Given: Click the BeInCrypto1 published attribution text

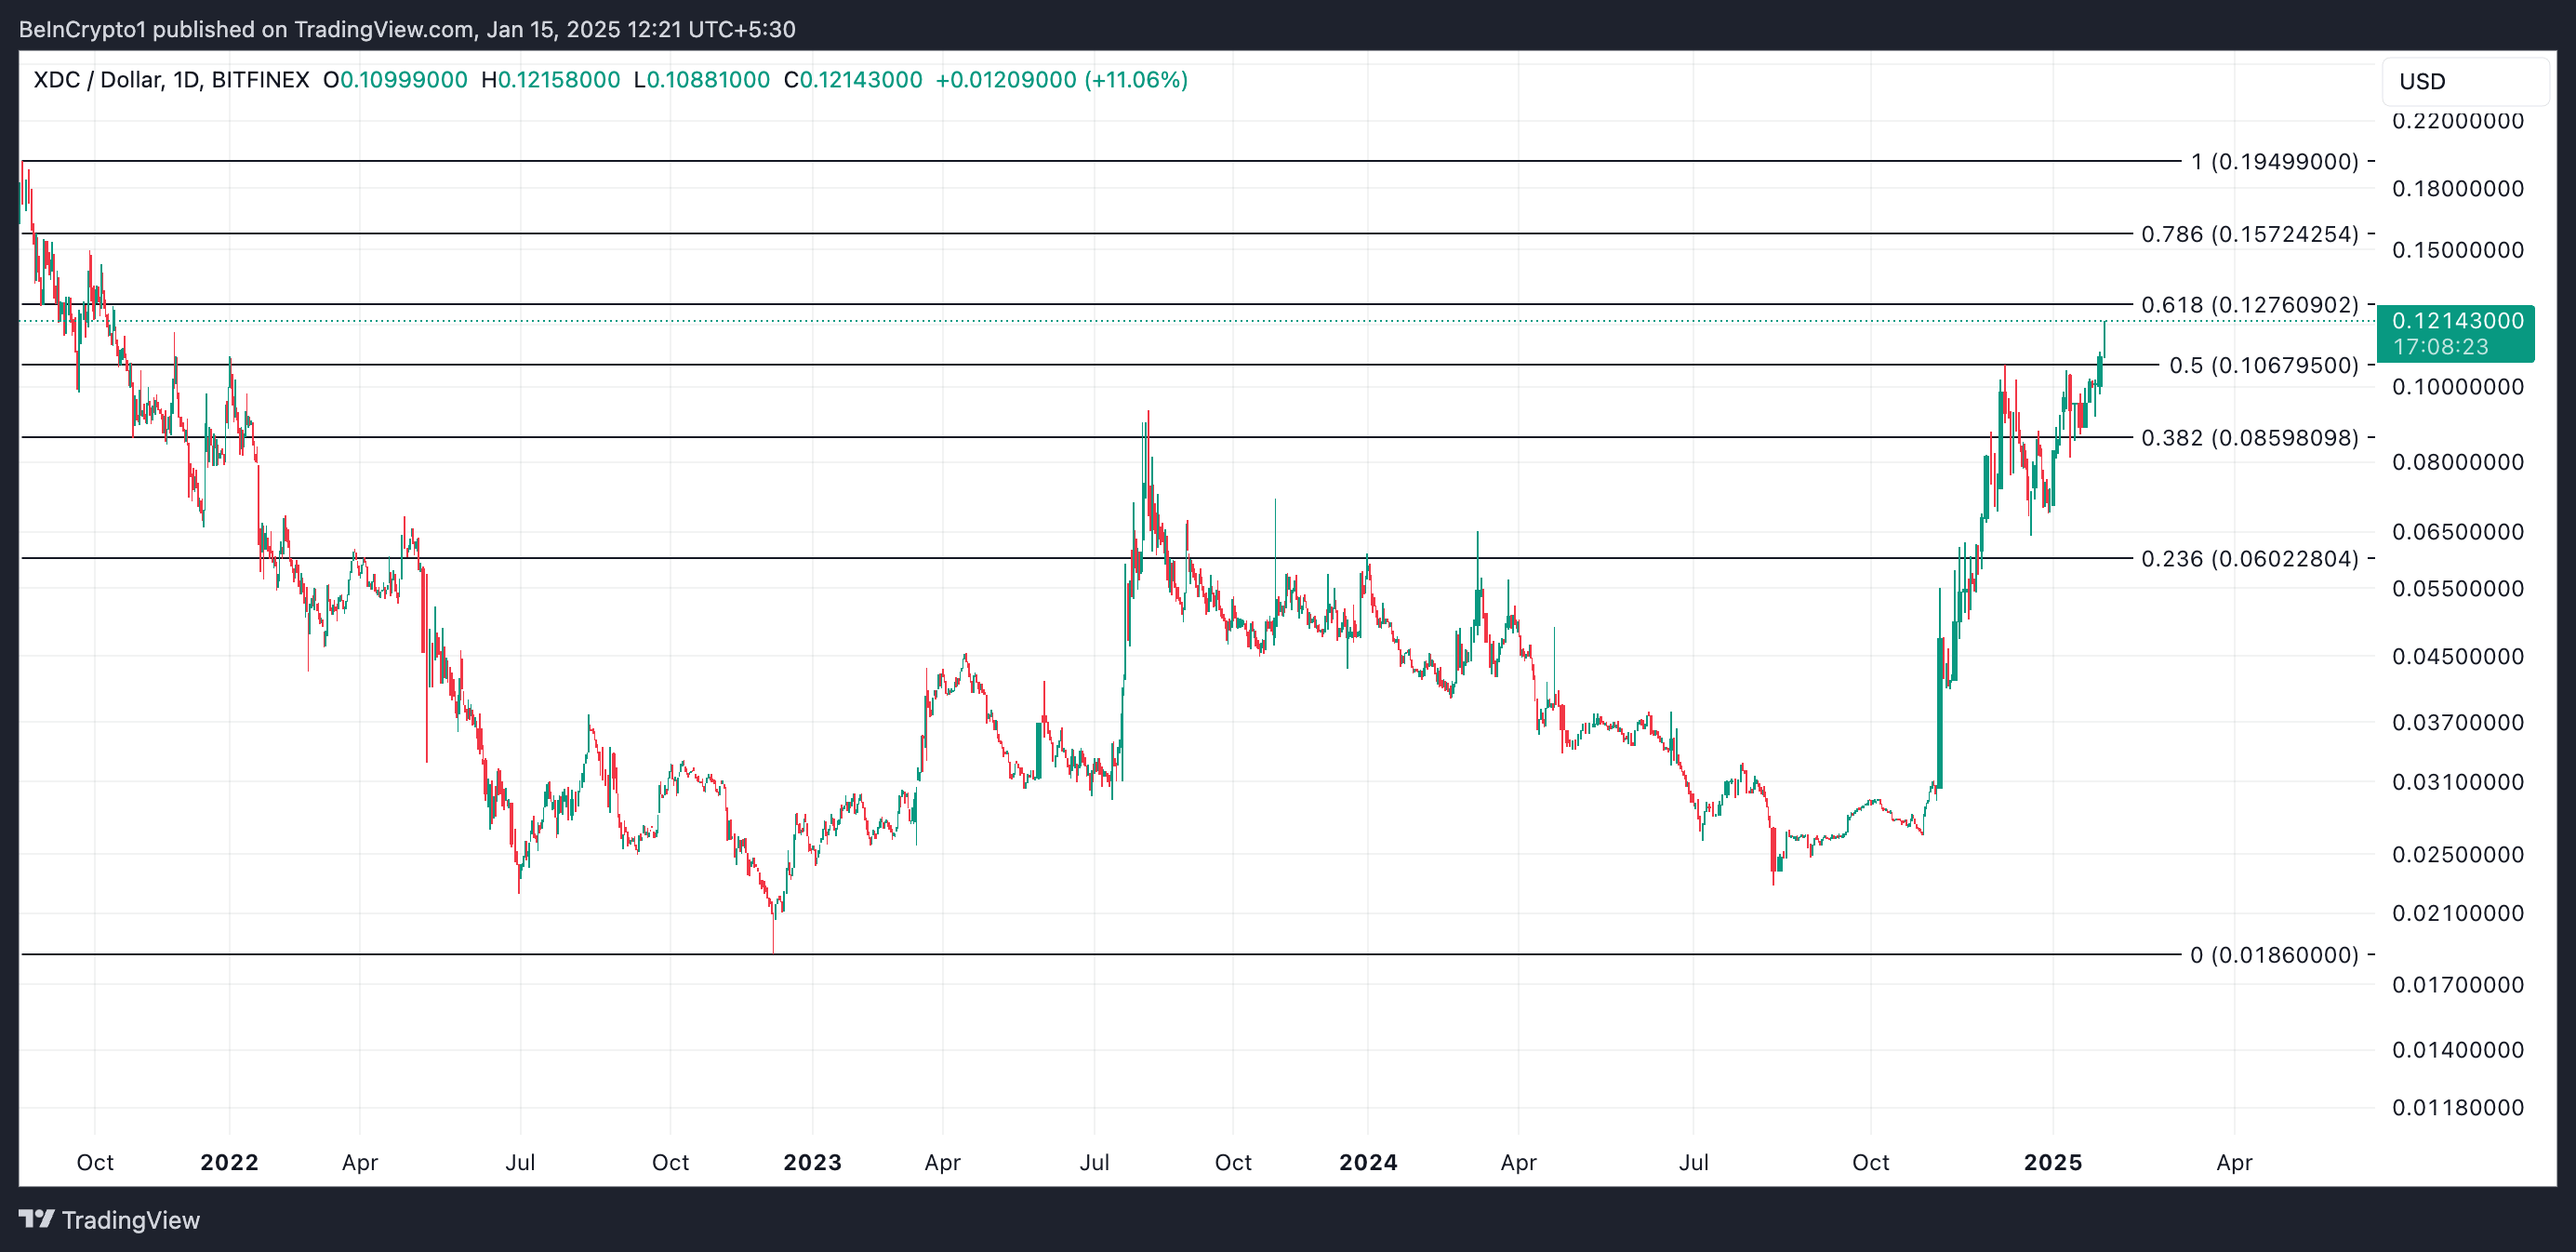Looking at the screenshot, I should coord(406,29).
